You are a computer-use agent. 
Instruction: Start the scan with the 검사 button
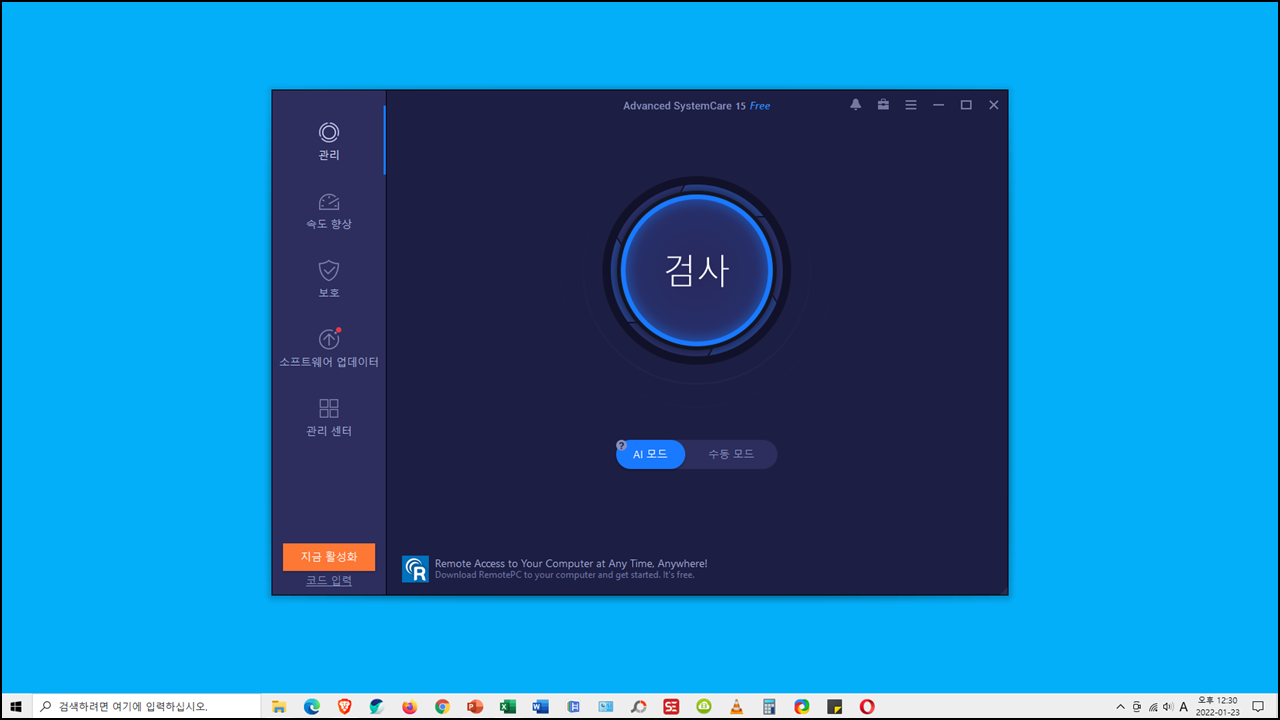(x=697, y=270)
